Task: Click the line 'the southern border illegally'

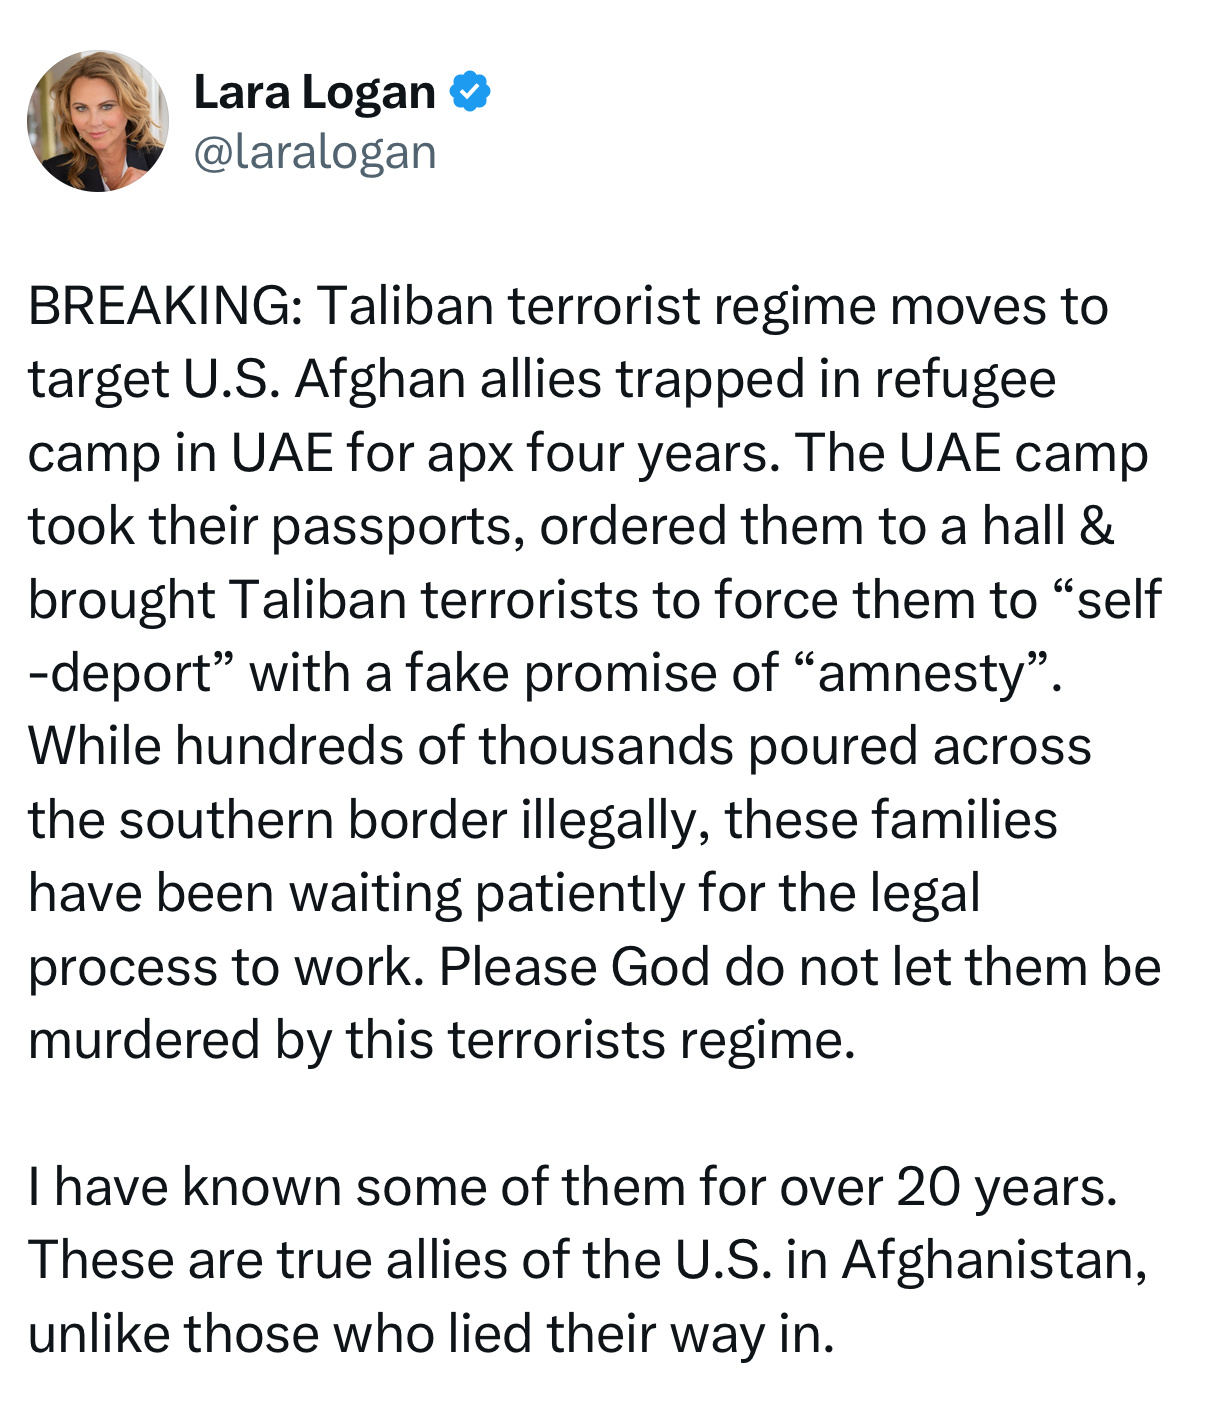Action: coord(543,819)
